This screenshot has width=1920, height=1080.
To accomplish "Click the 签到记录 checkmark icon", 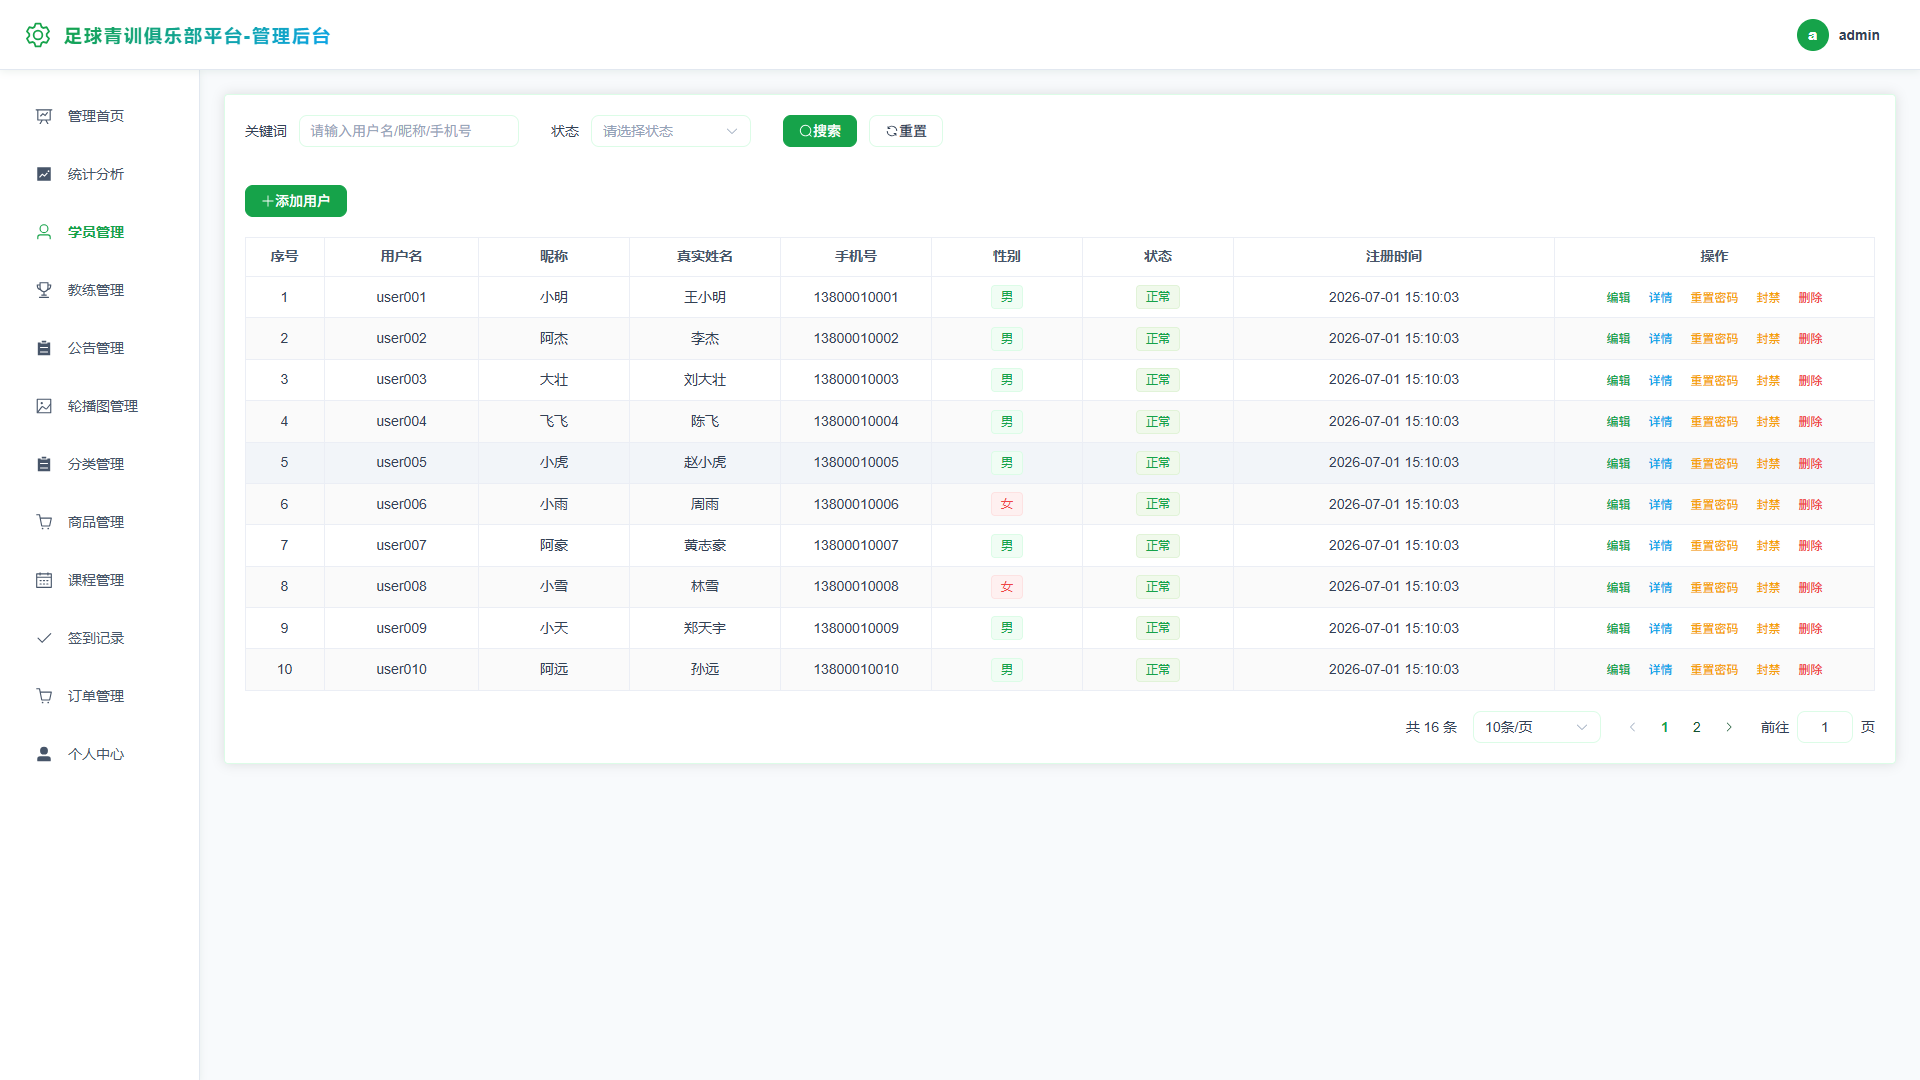I will pyautogui.click(x=44, y=638).
